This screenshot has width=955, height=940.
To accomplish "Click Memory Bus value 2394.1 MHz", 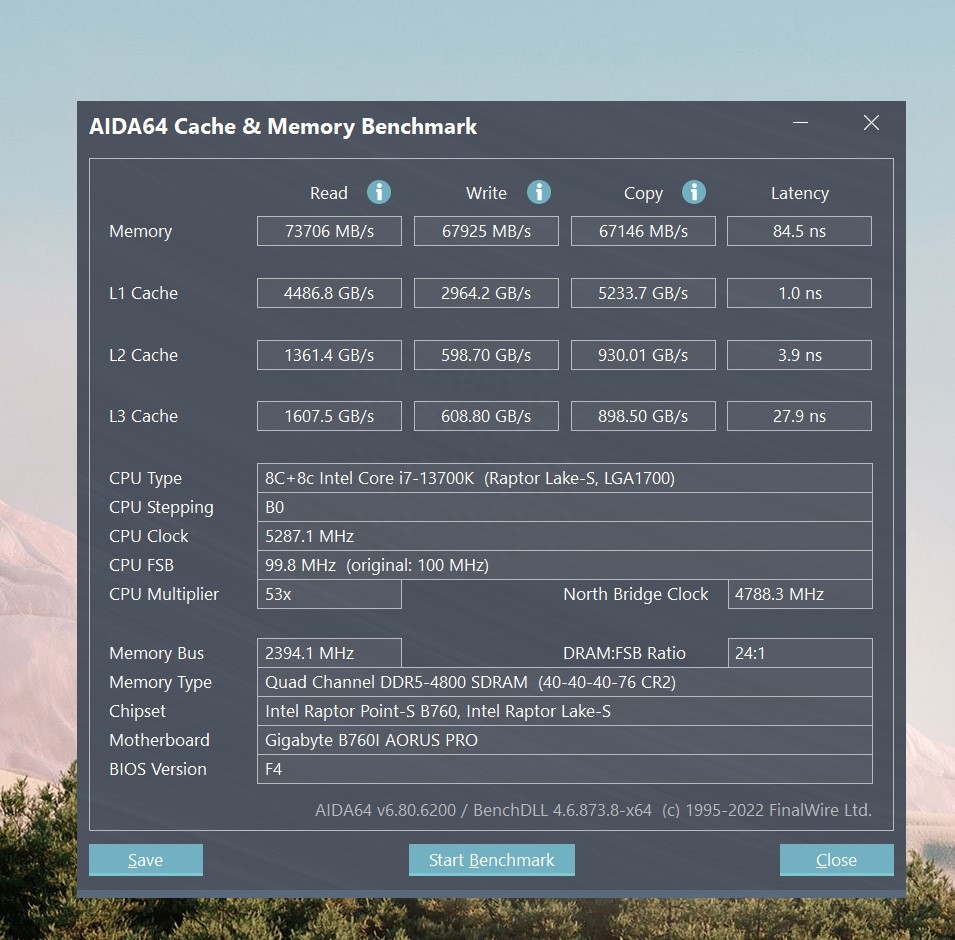I will click(329, 653).
